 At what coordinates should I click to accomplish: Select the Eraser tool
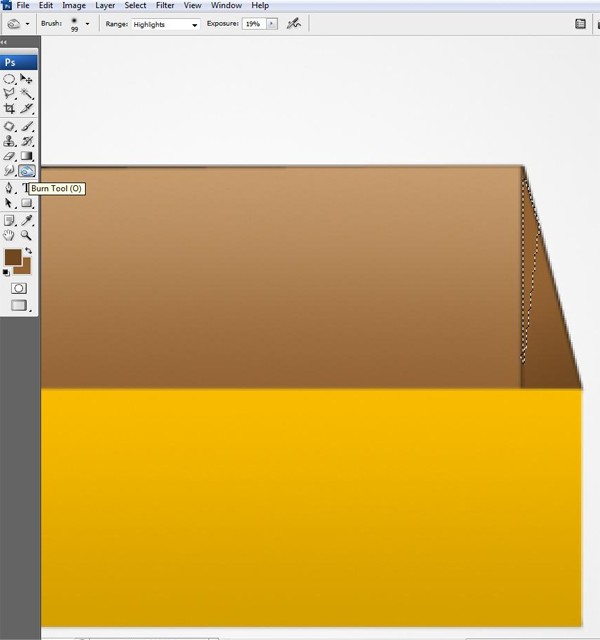point(9,156)
